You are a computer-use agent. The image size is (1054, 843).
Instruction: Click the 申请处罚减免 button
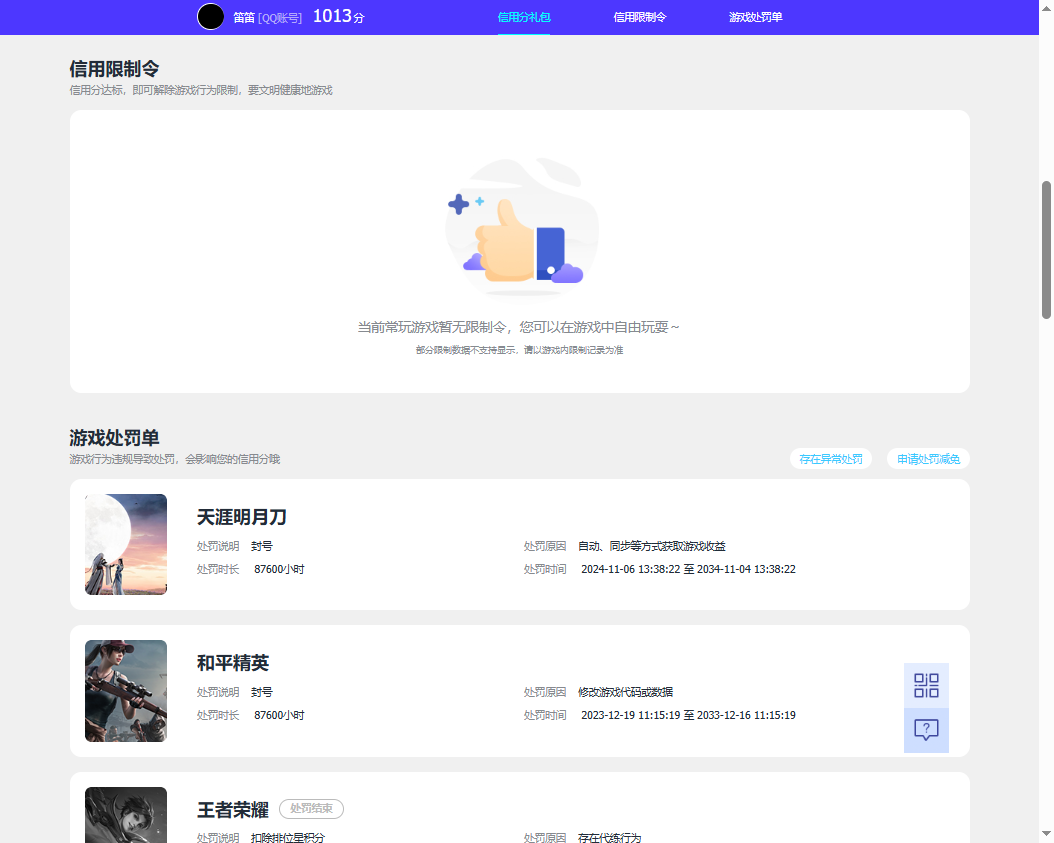click(x=928, y=459)
